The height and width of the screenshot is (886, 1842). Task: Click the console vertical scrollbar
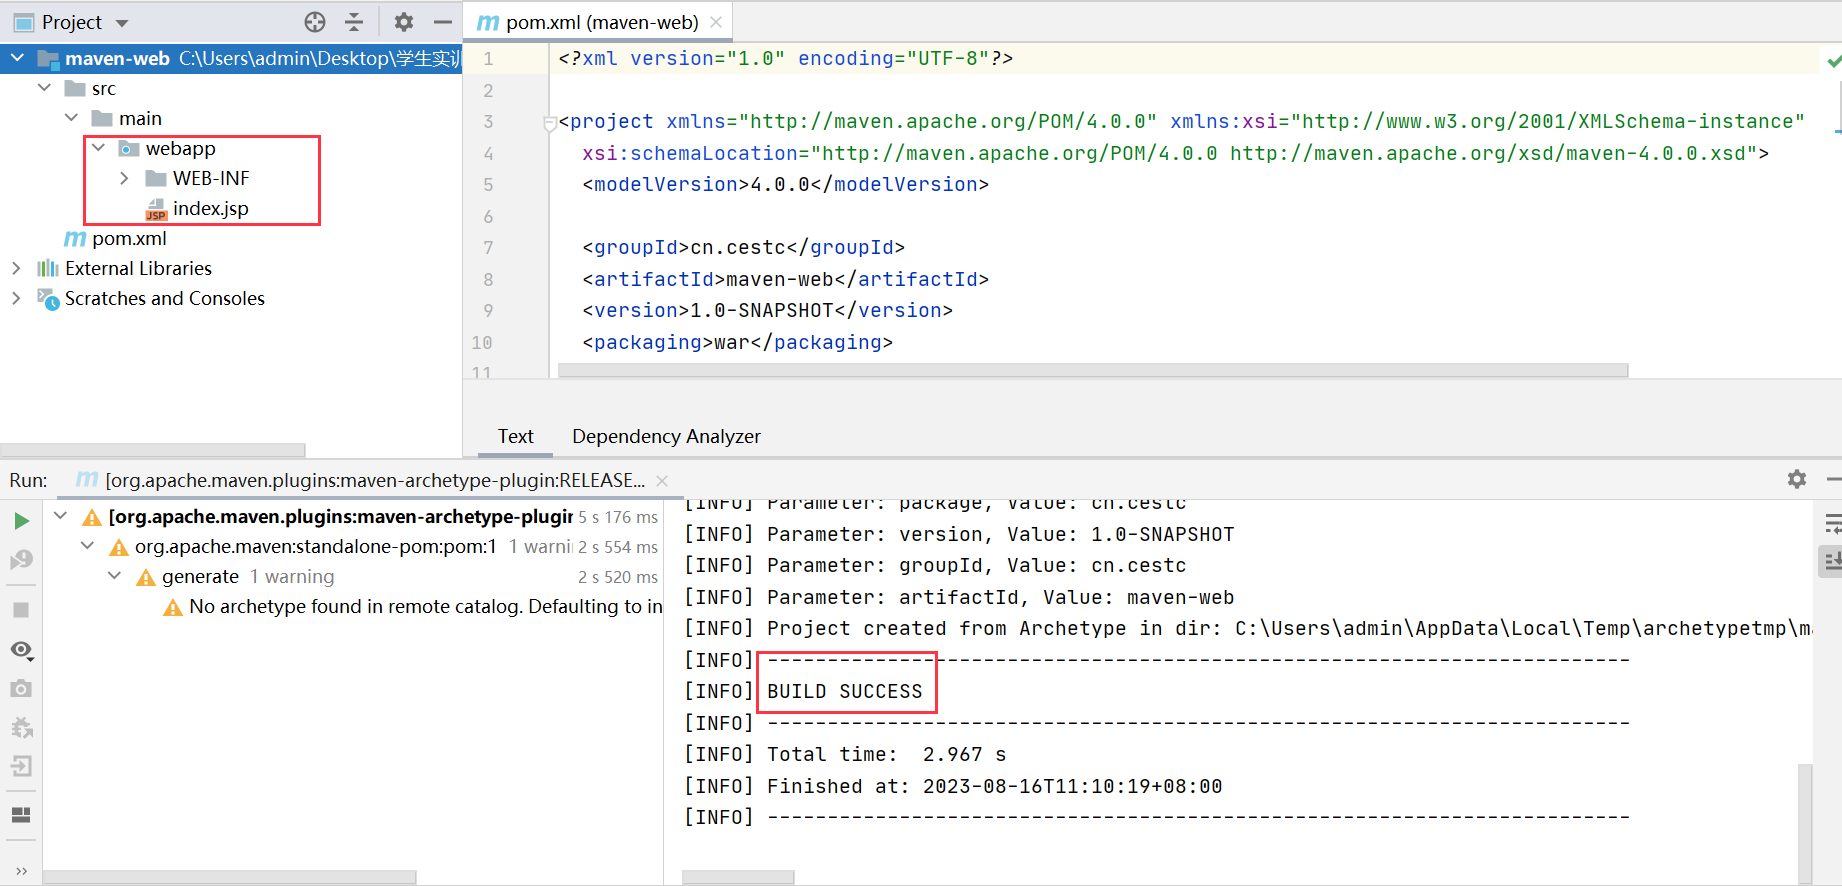[1805, 824]
